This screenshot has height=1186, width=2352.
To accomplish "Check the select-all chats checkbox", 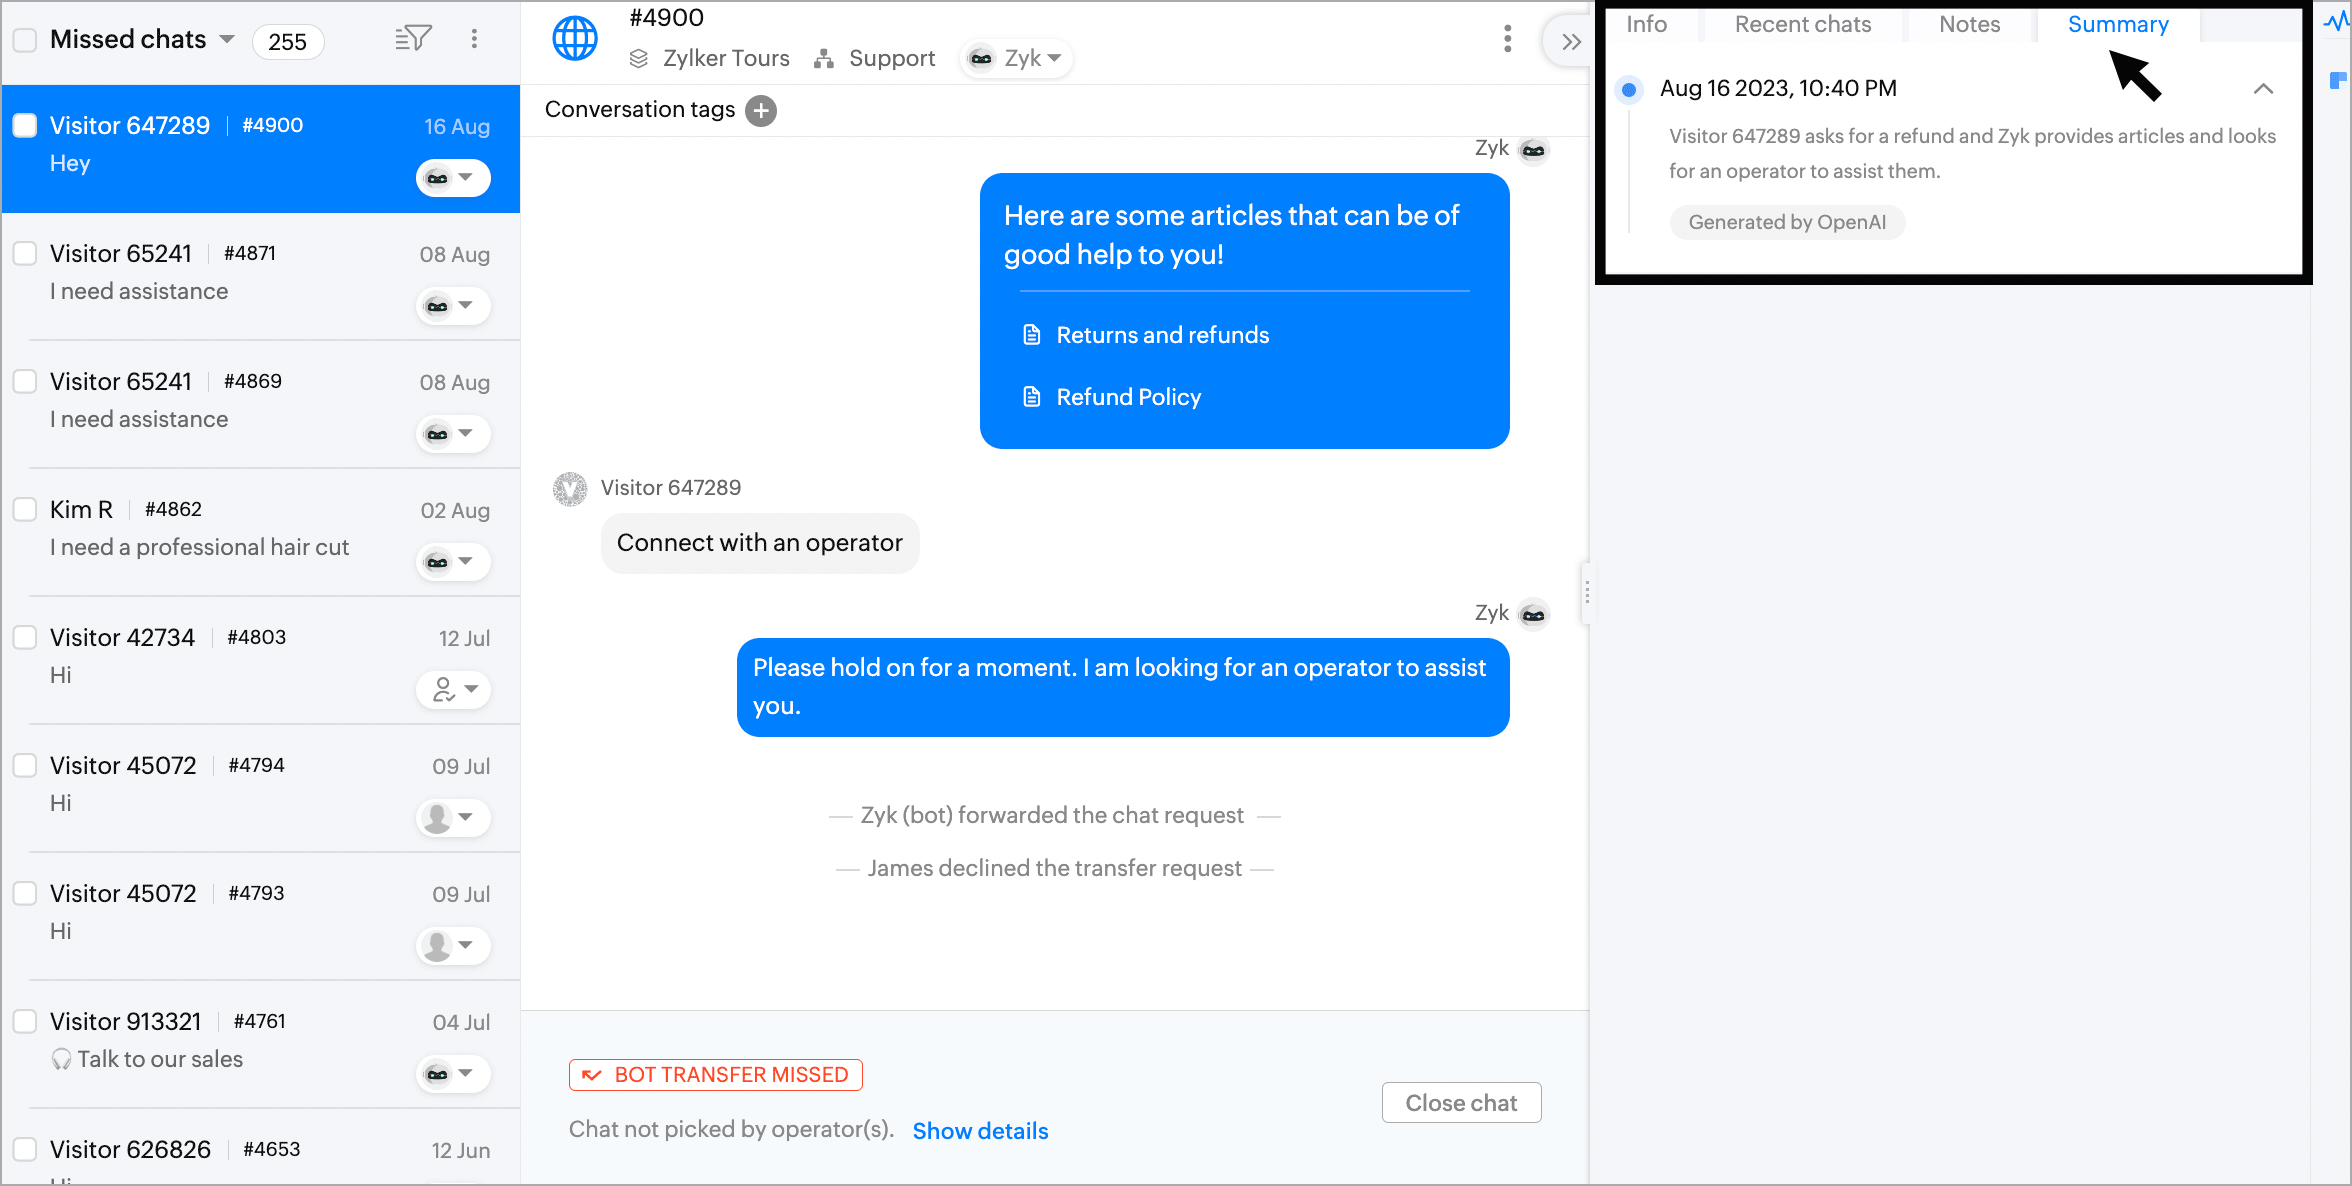I will 25,40.
